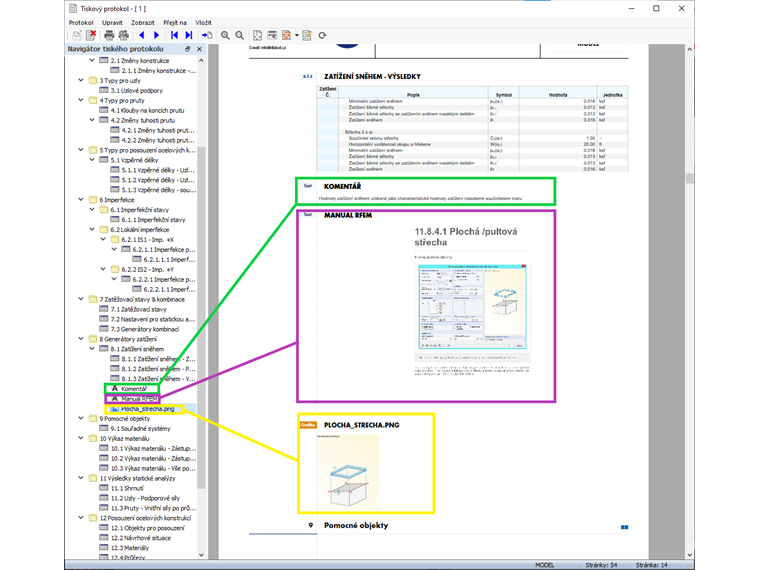Viewport: 760px width, 570px height.
Task: Jump to last page arrow icon
Action: 189,35
